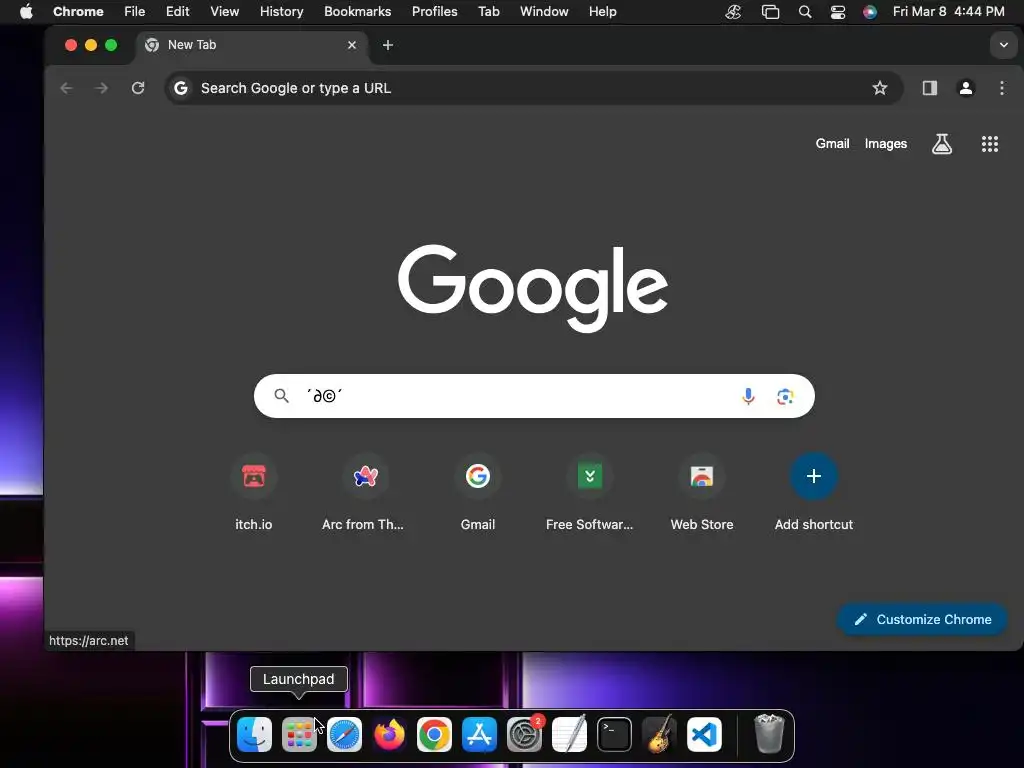Launch Firefox from the dock
Screen dimensions: 1024x768
click(389, 735)
